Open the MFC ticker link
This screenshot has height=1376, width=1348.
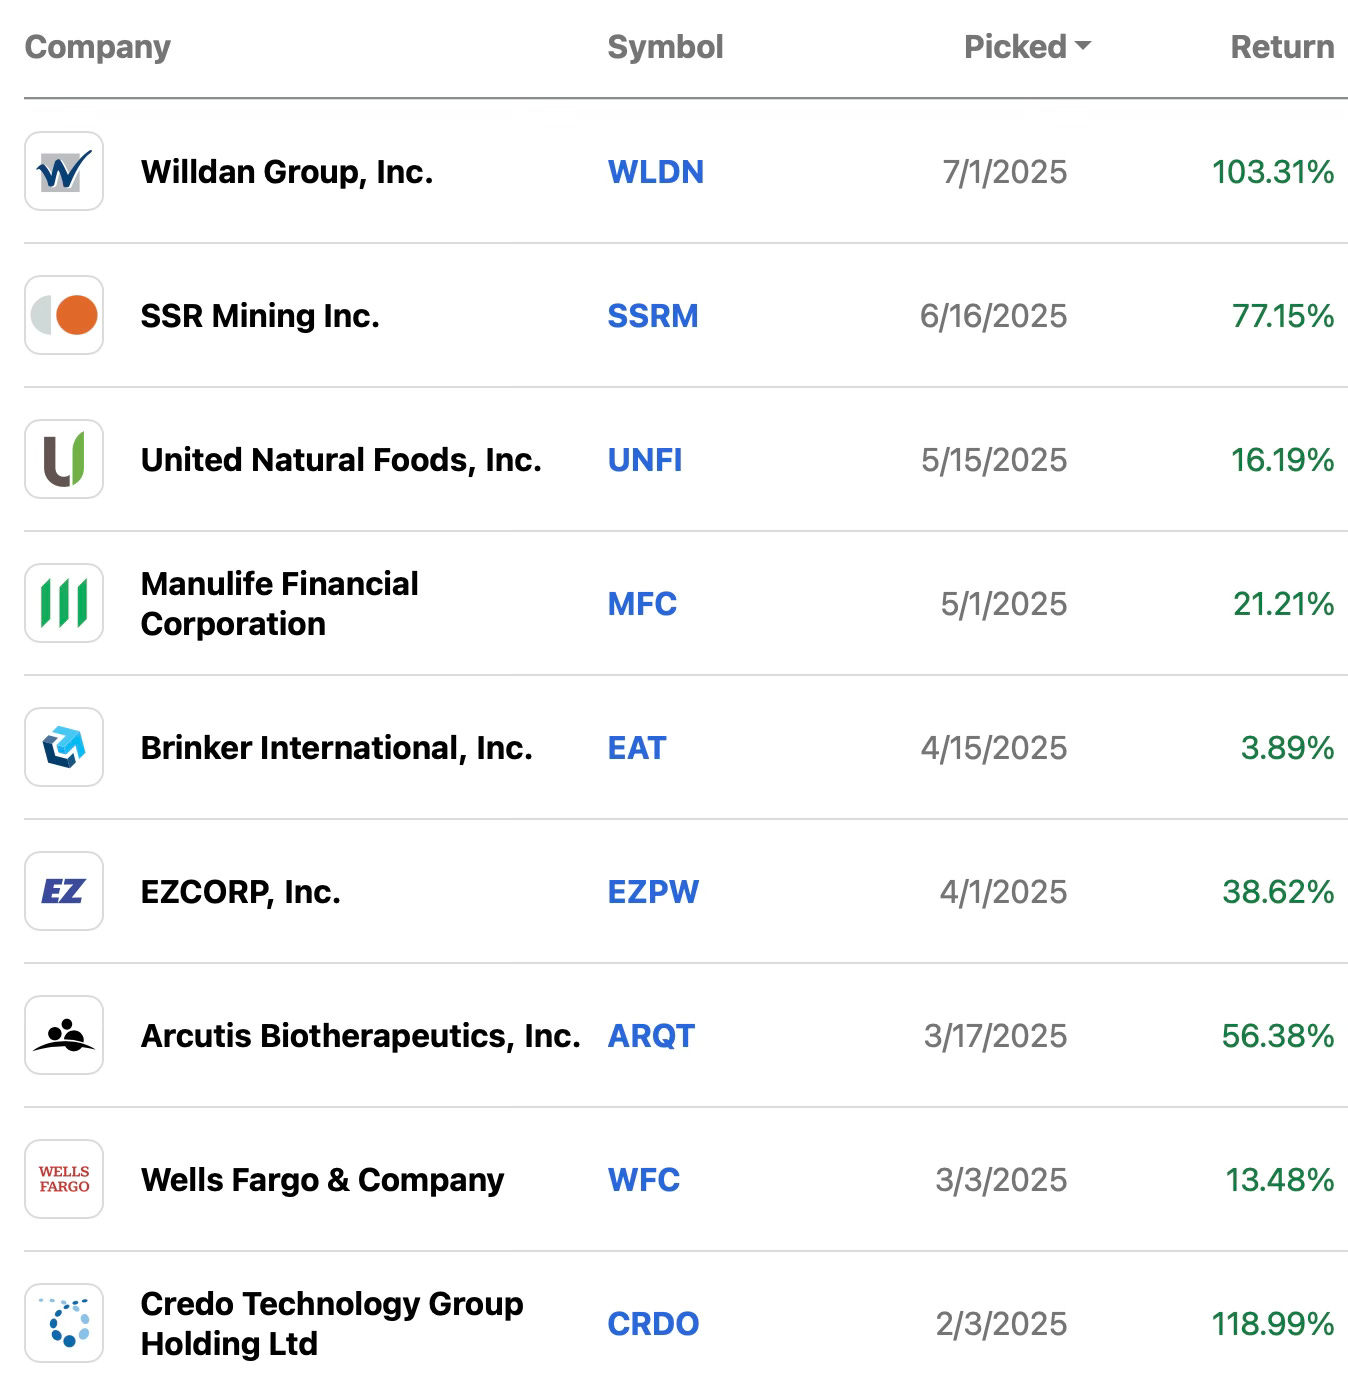click(642, 603)
